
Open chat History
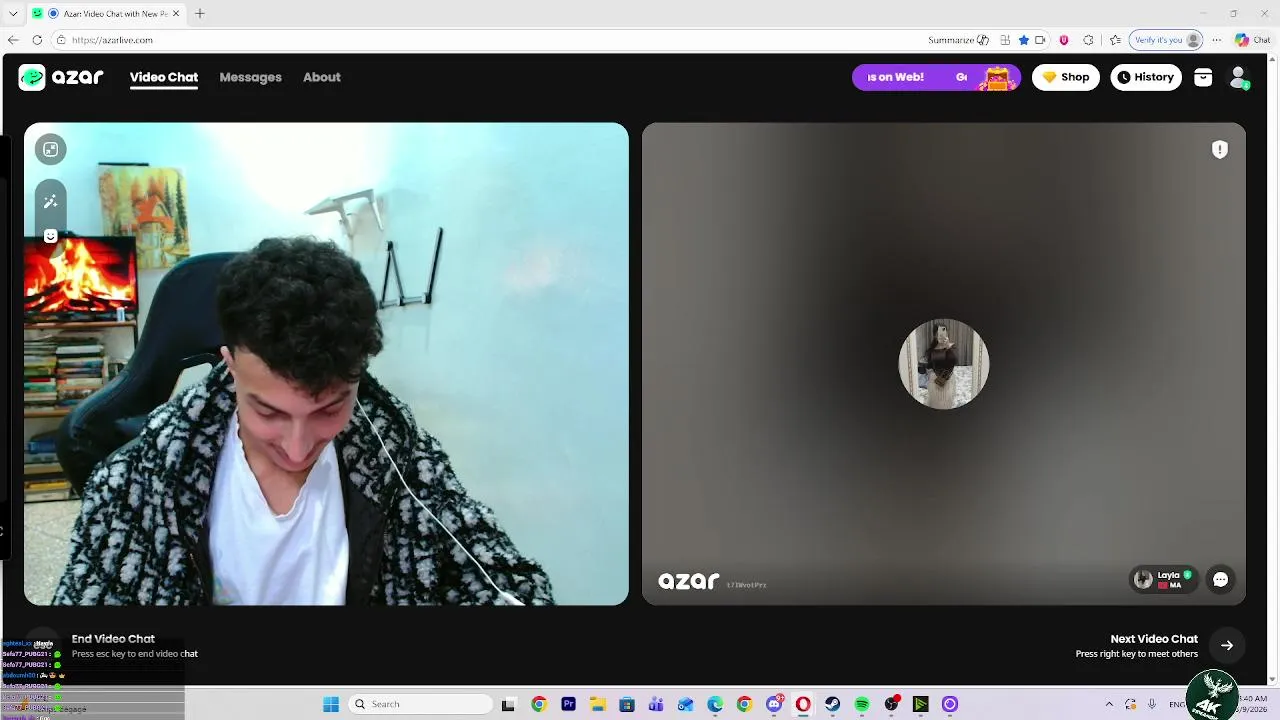(x=1146, y=77)
